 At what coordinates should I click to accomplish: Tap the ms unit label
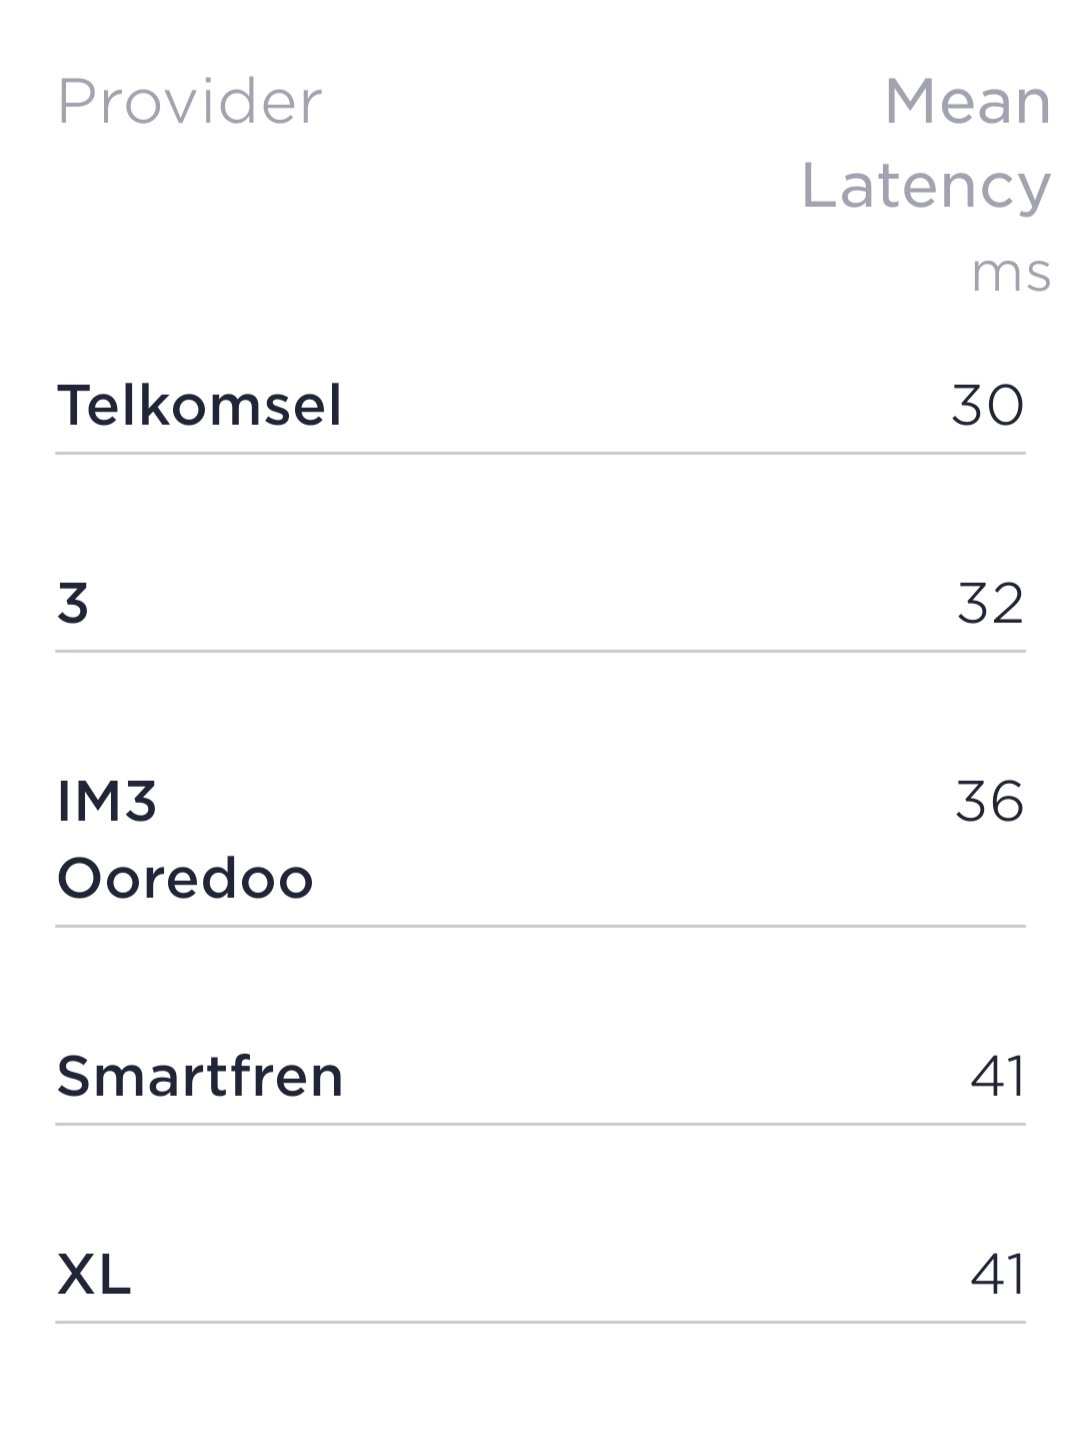point(1011,273)
